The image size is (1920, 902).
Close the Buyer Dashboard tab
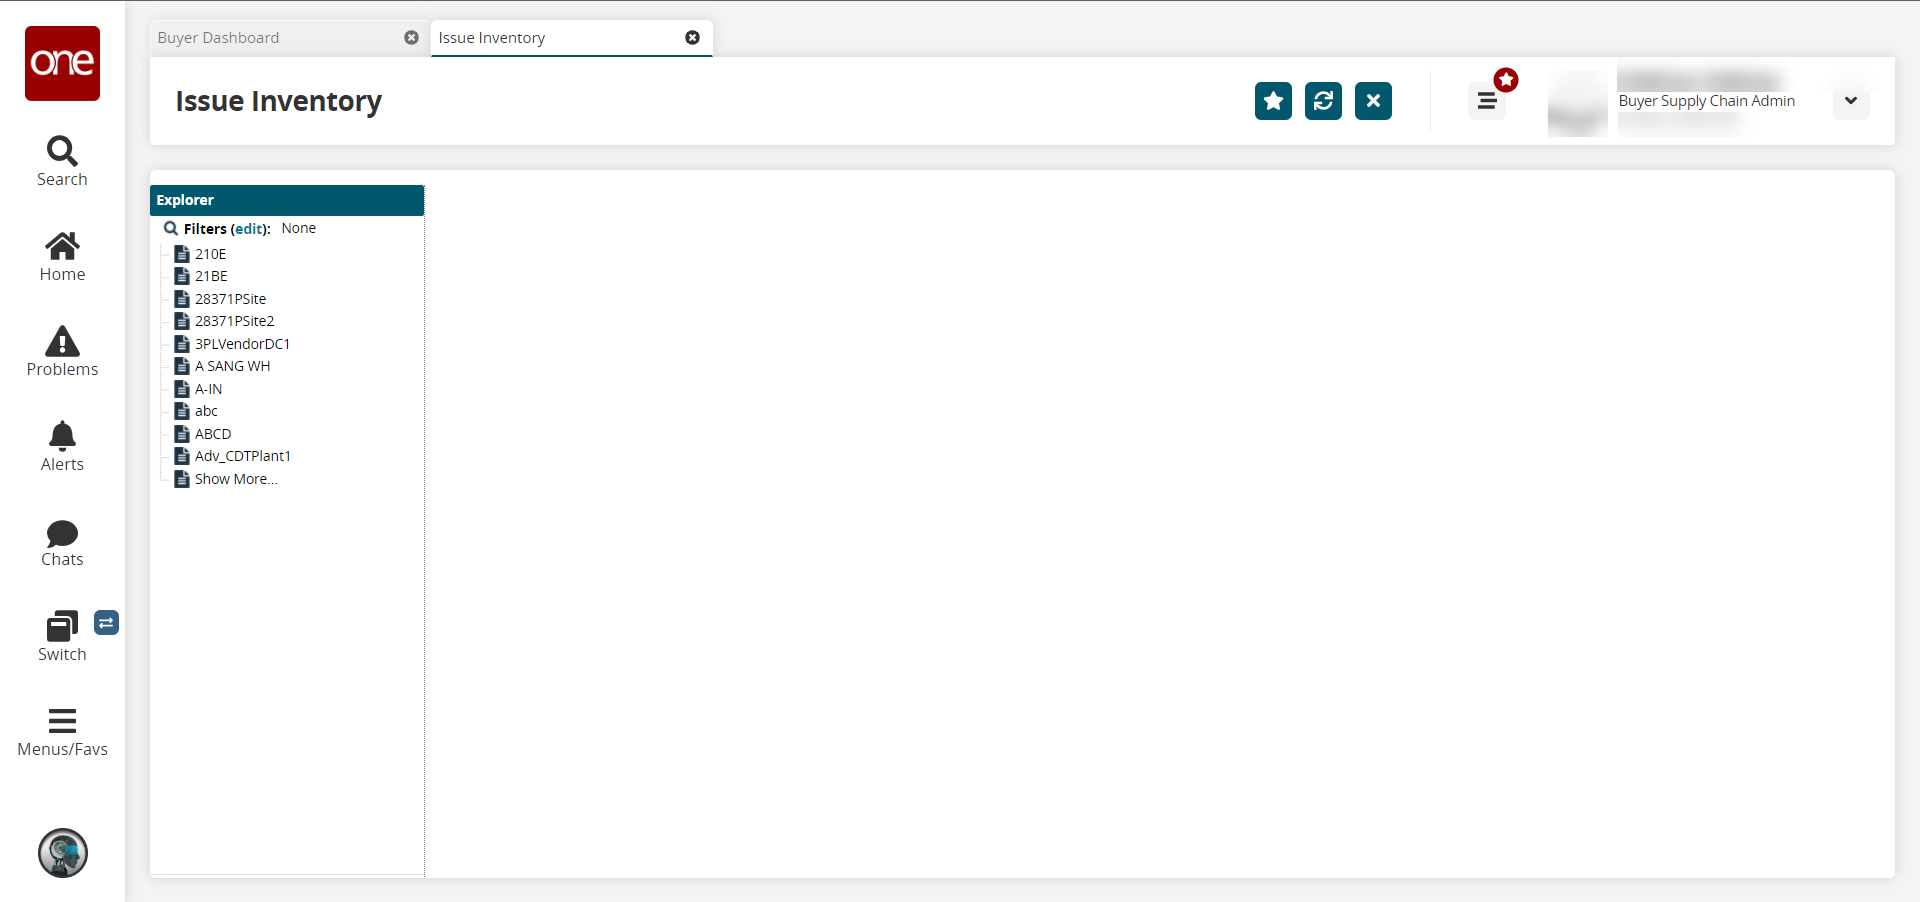click(411, 38)
